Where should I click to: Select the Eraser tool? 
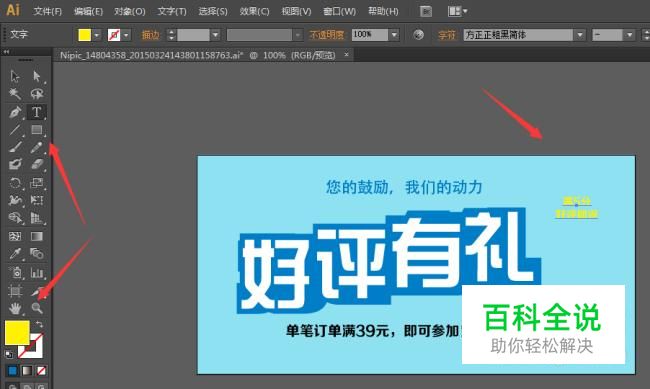(x=36, y=165)
